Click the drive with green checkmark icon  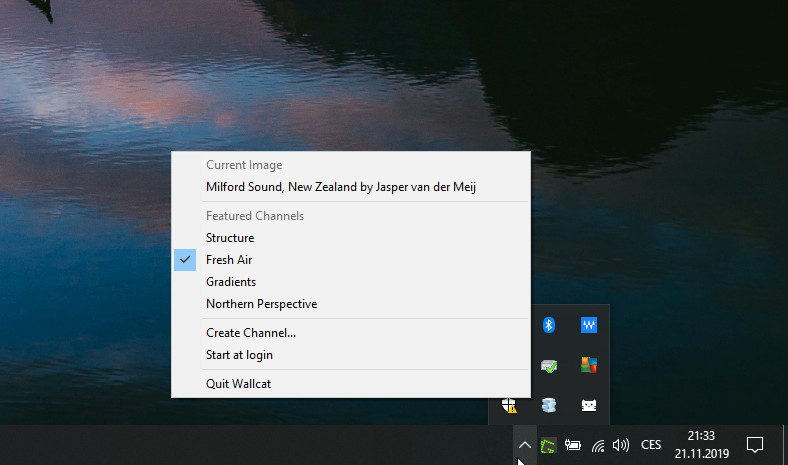pyautogui.click(x=549, y=365)
